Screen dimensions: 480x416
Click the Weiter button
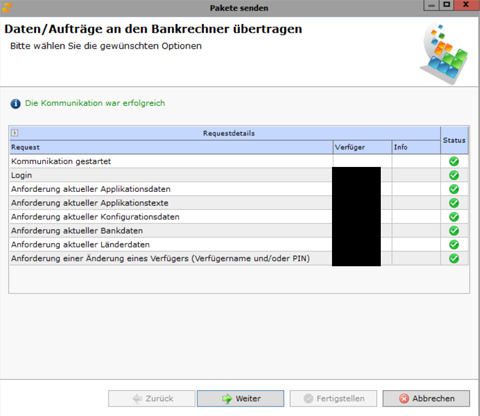(x=240, y=398)
